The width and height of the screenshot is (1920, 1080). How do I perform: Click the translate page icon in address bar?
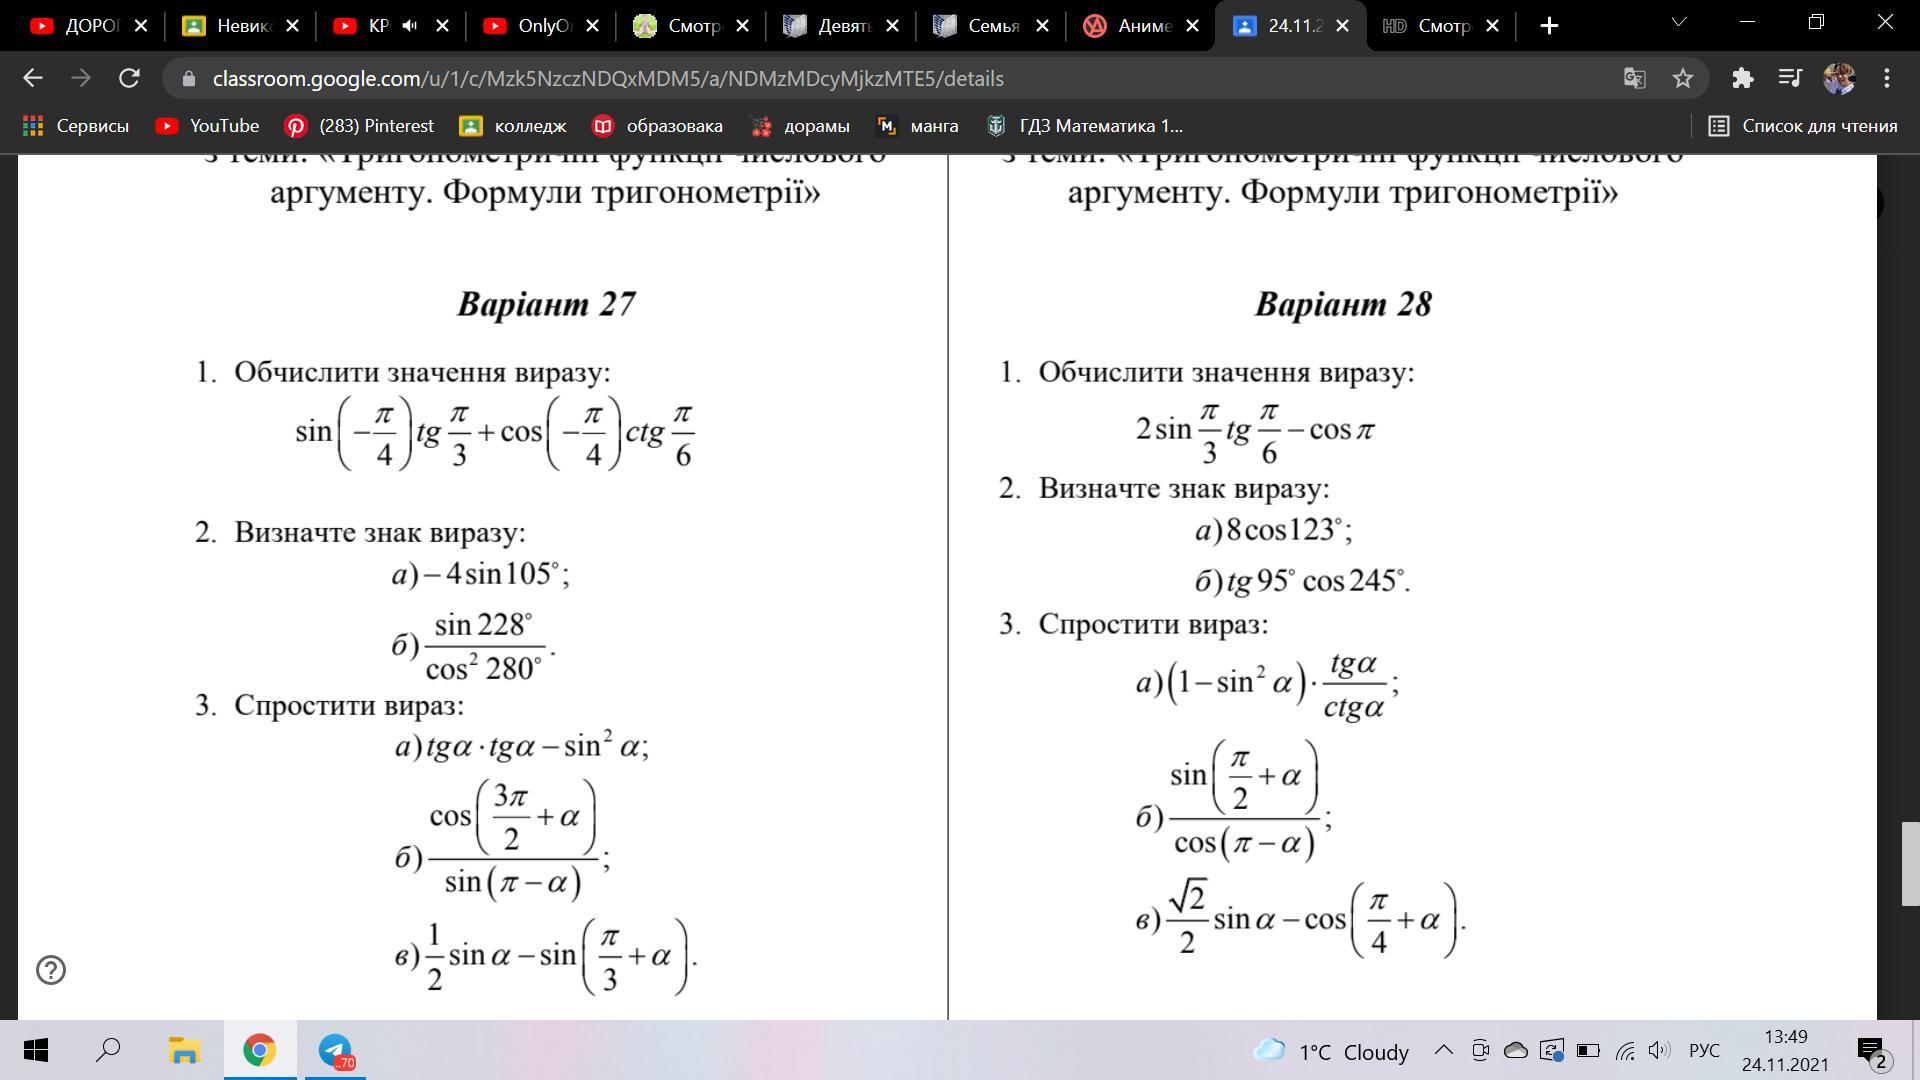tap(1635, 78)
